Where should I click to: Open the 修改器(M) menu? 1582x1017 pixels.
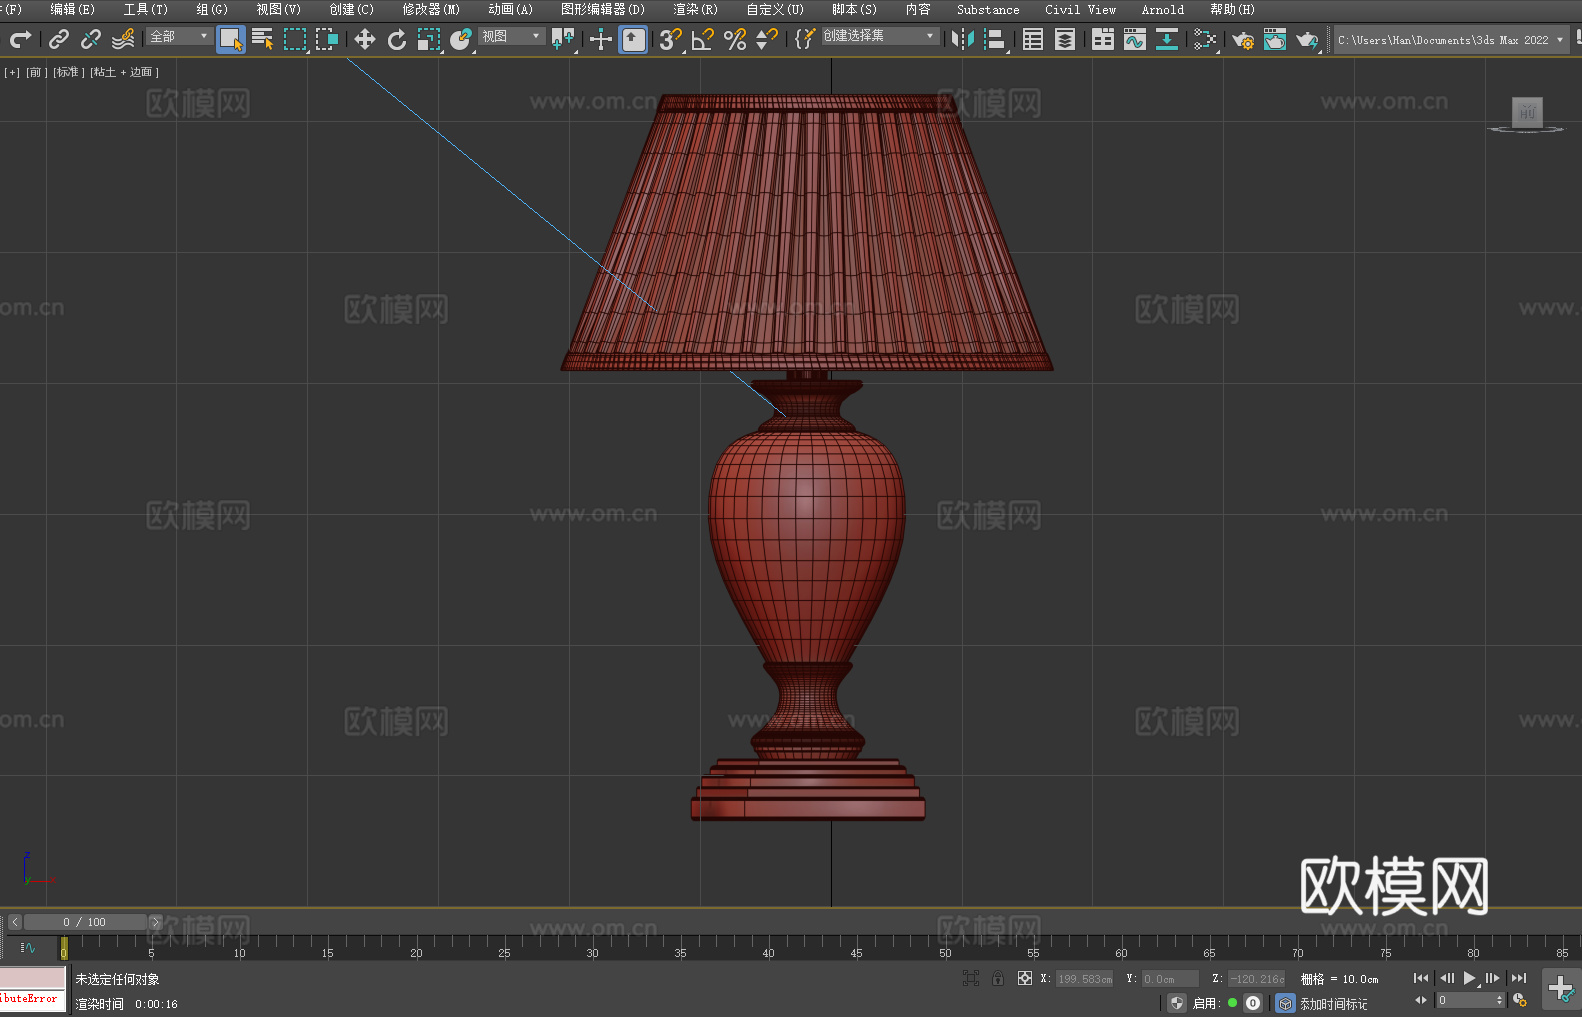[431, 9]
